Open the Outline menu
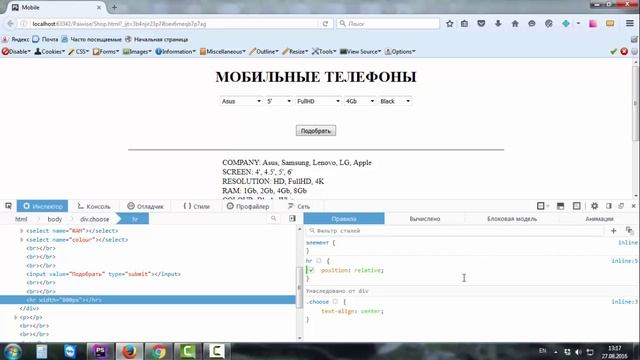This screenshot has width=640, height=360. 264,51
